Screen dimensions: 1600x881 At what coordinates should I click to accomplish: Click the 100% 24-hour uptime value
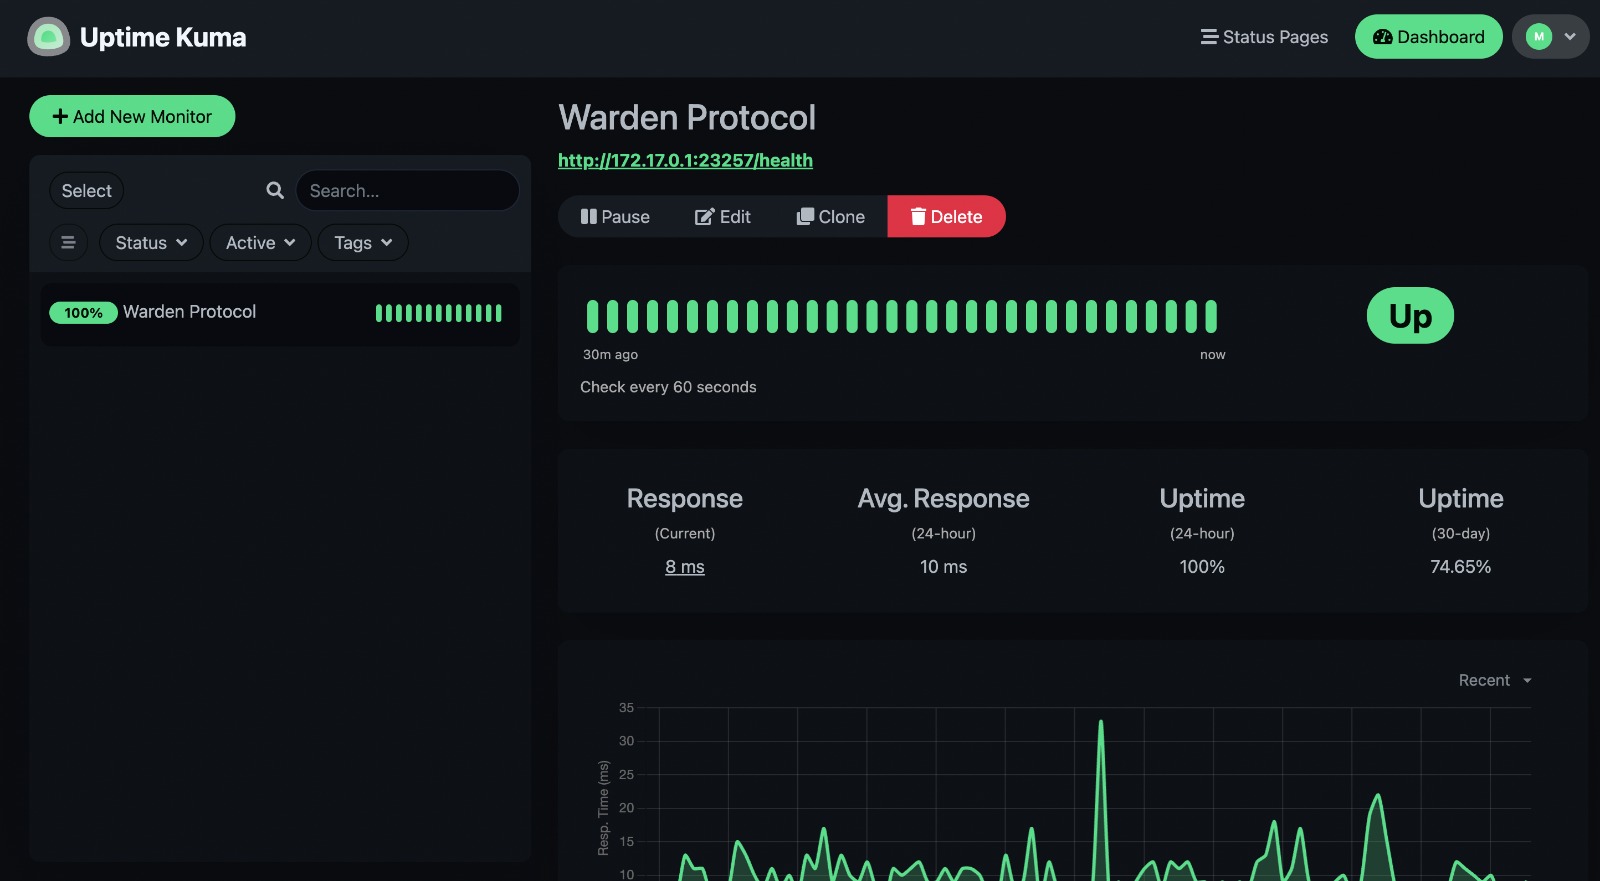click(x=1202, y=567)
